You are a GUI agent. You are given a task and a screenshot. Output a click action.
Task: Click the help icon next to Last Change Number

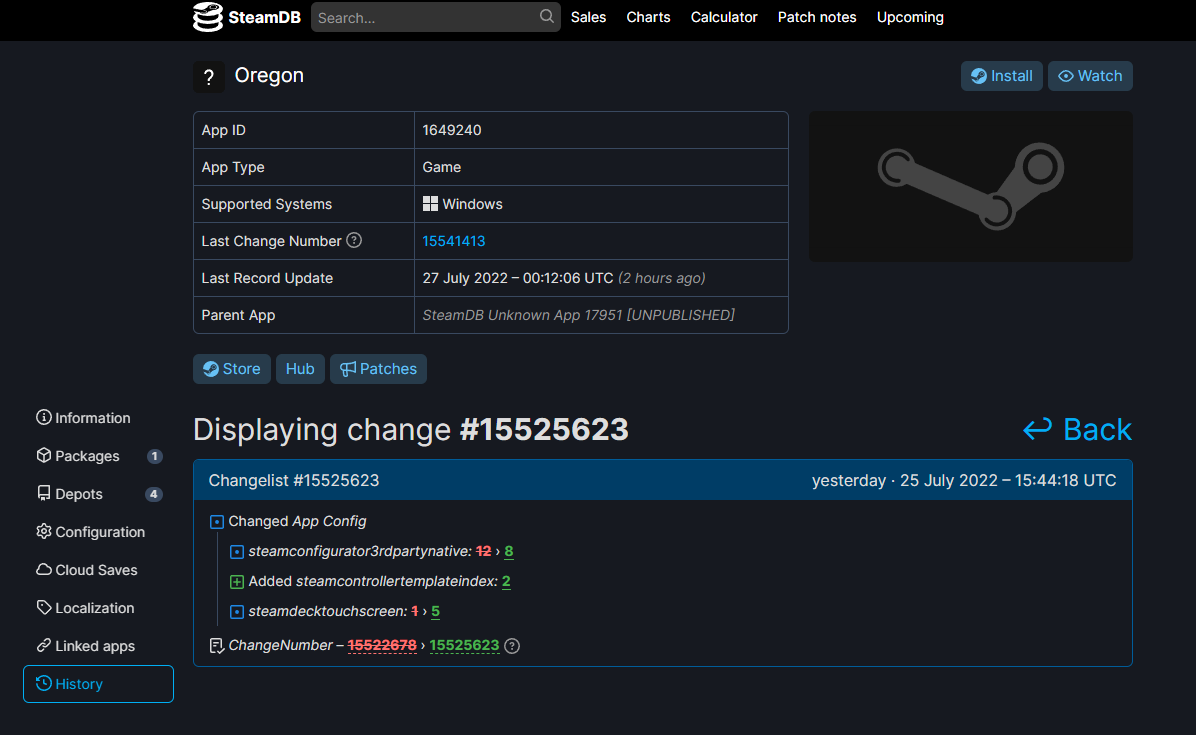pyautogui.click(x=354, y=240)
